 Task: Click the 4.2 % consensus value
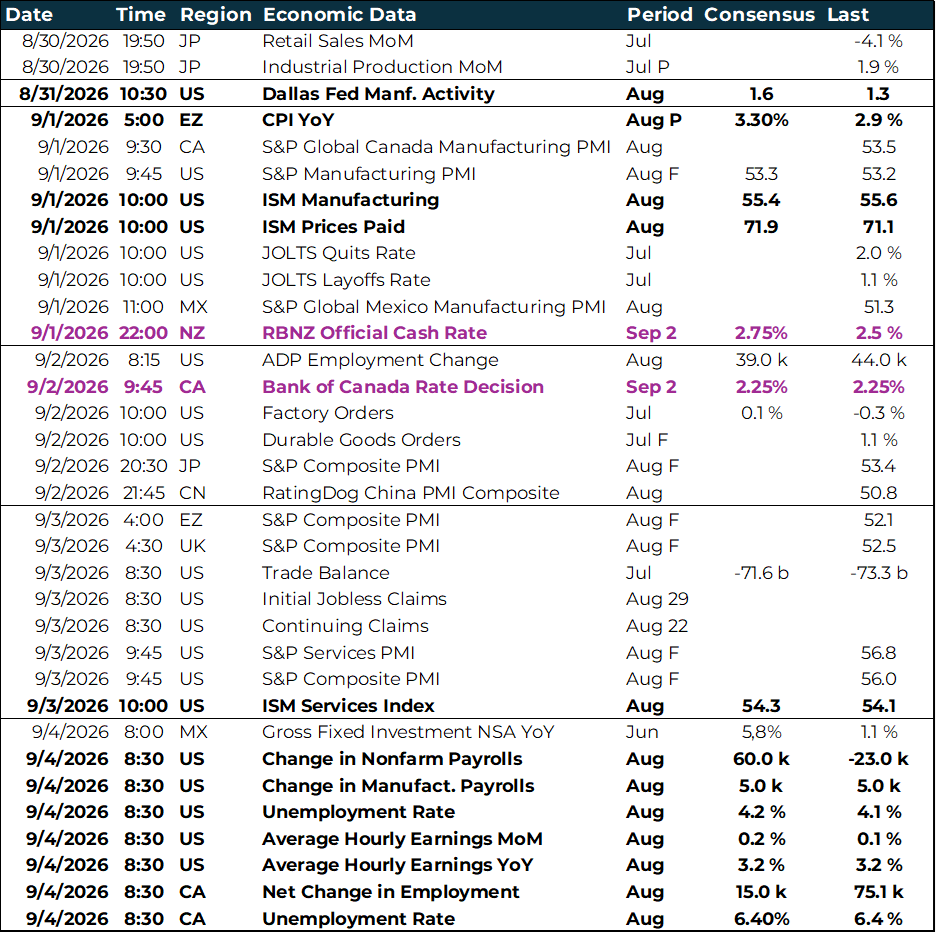pyautogui.click(x=761, y=812)
